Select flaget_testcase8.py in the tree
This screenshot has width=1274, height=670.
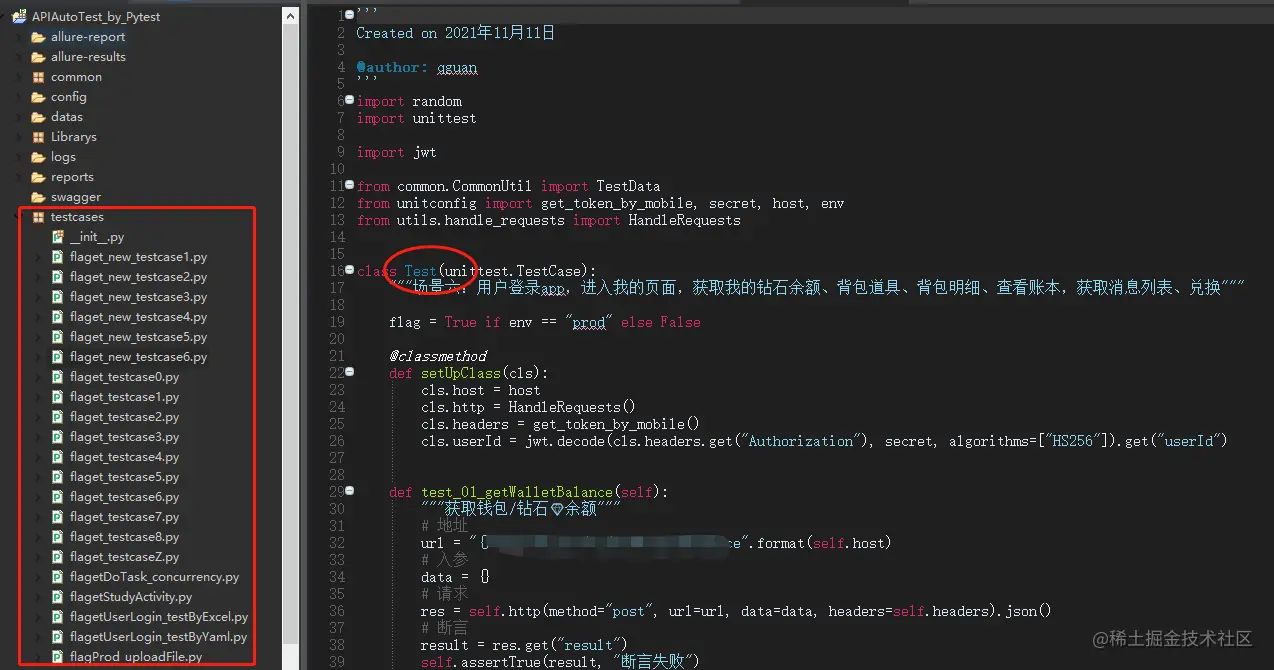click(124, 537)
